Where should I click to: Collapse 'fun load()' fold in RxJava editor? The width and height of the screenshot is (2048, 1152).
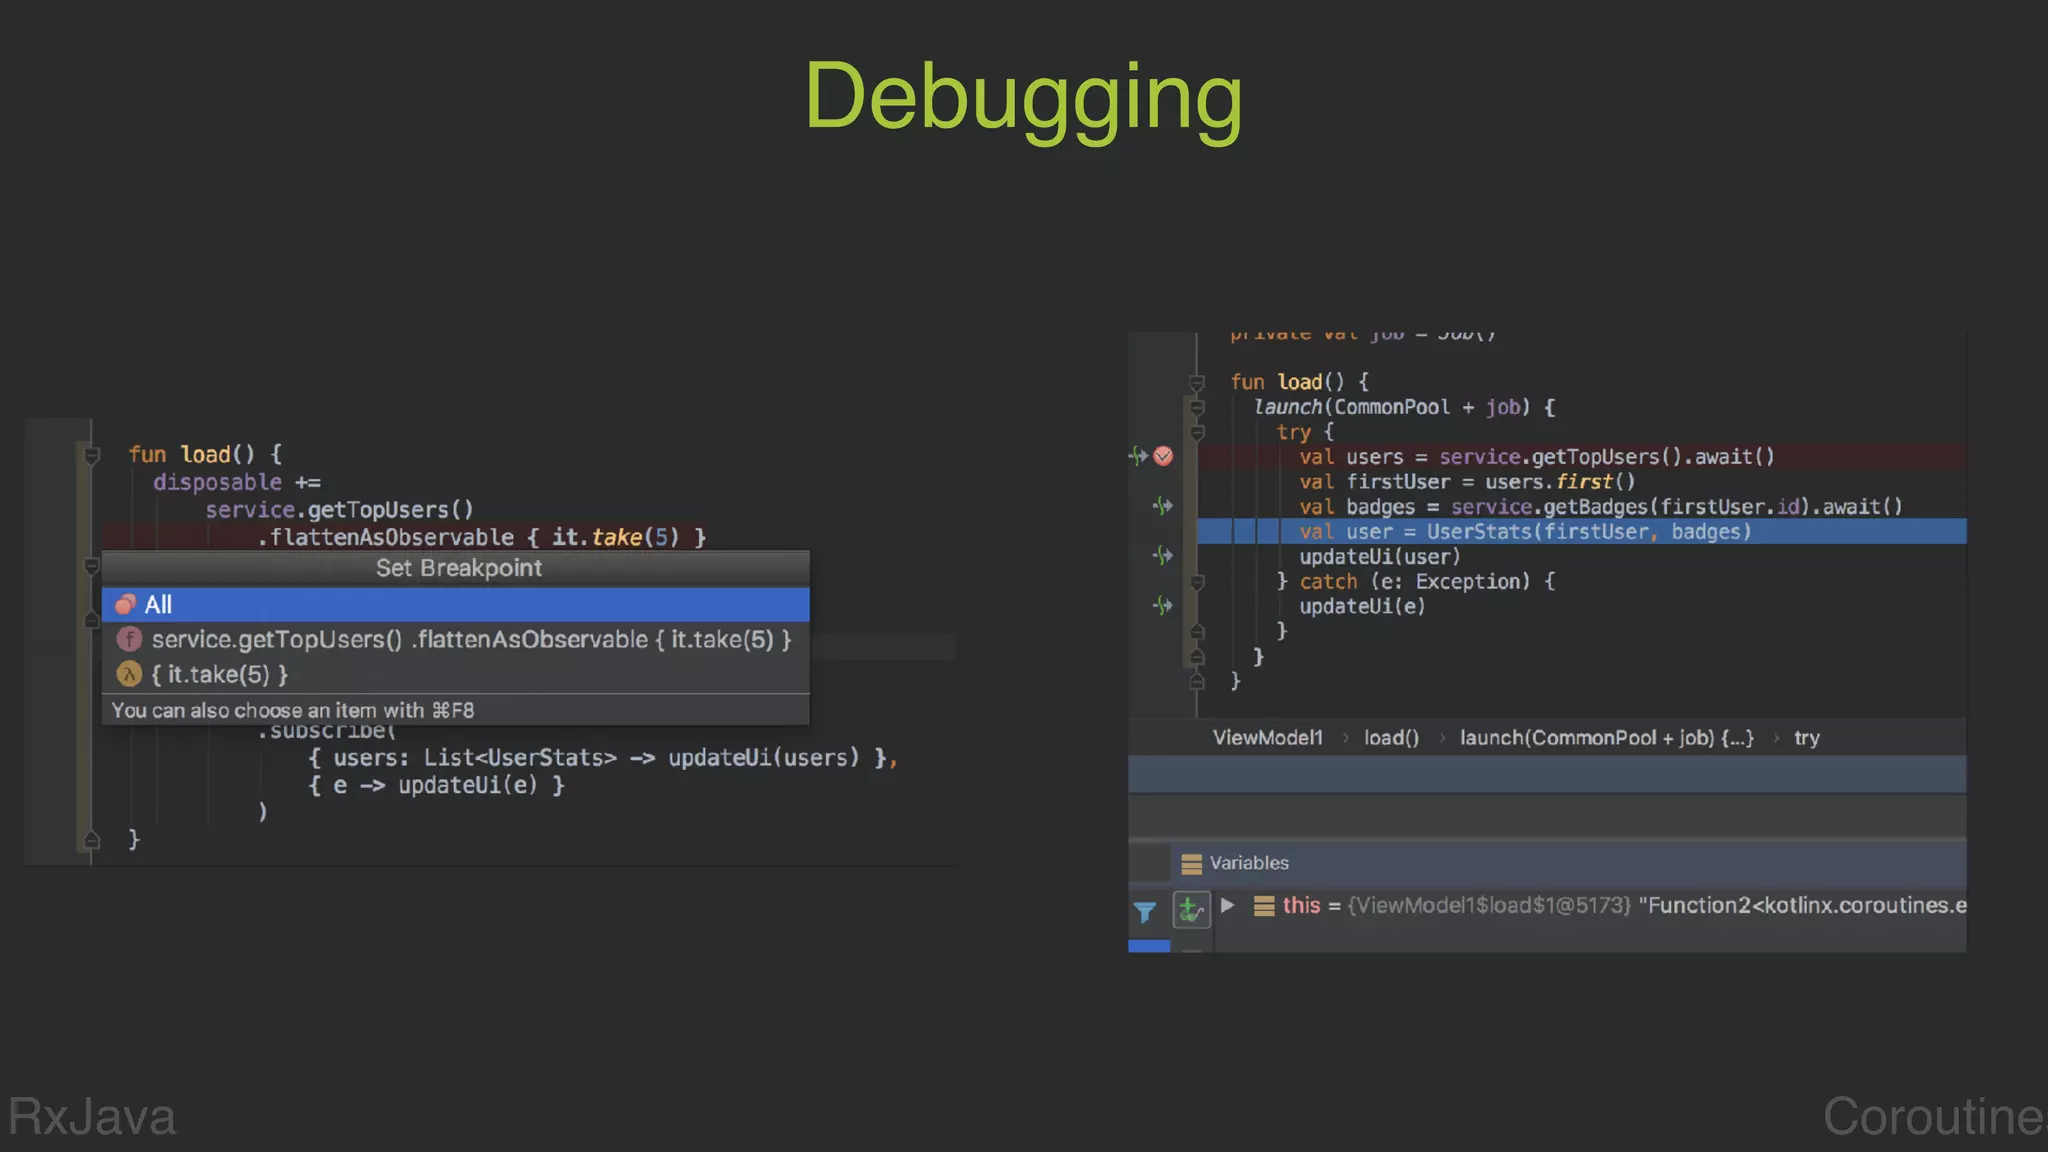92,455
